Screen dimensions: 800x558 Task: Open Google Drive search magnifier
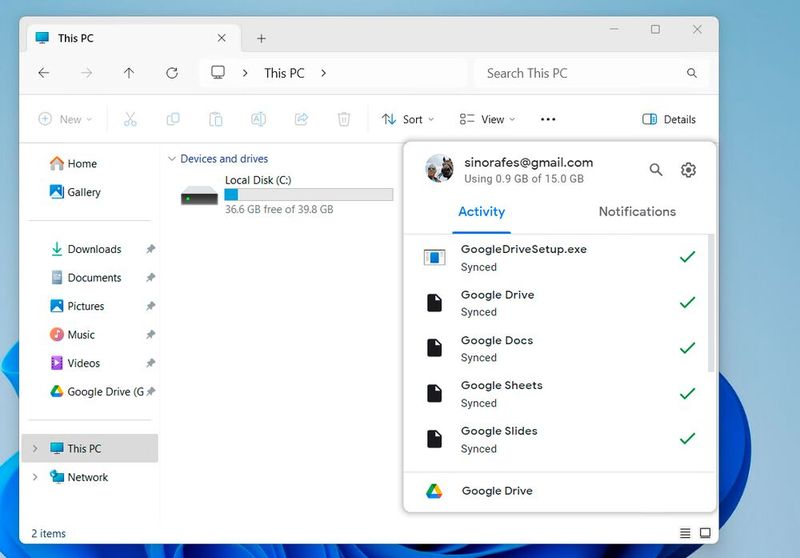click(x=656, y=169)
